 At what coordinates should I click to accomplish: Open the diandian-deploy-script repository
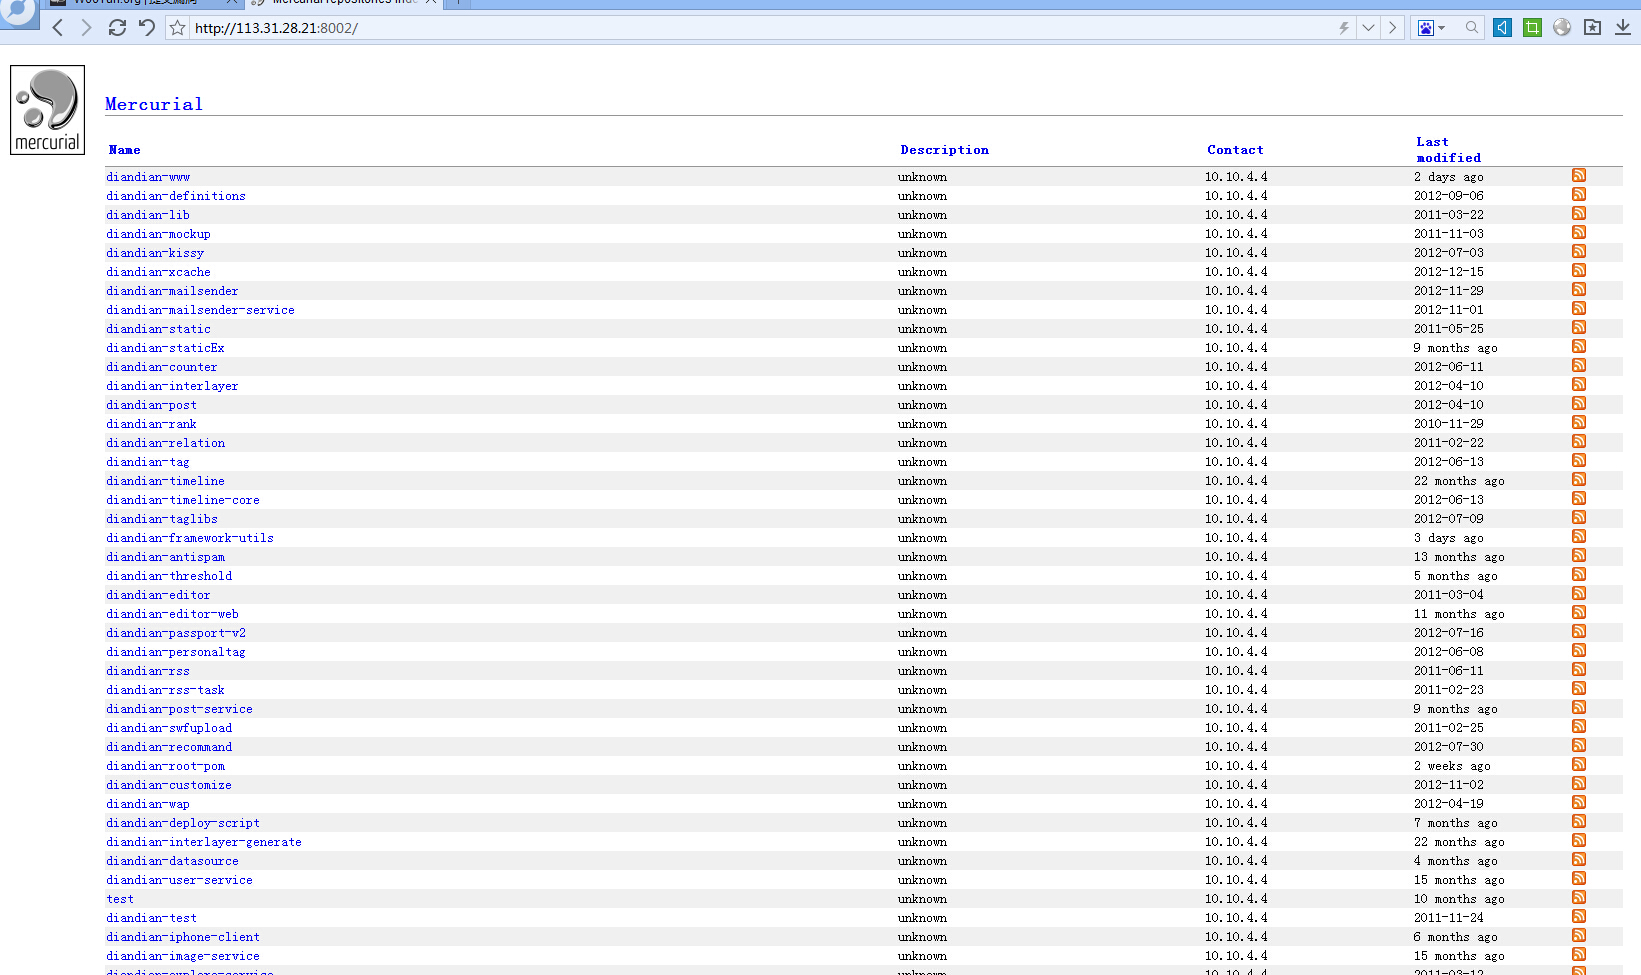point(183,823)
